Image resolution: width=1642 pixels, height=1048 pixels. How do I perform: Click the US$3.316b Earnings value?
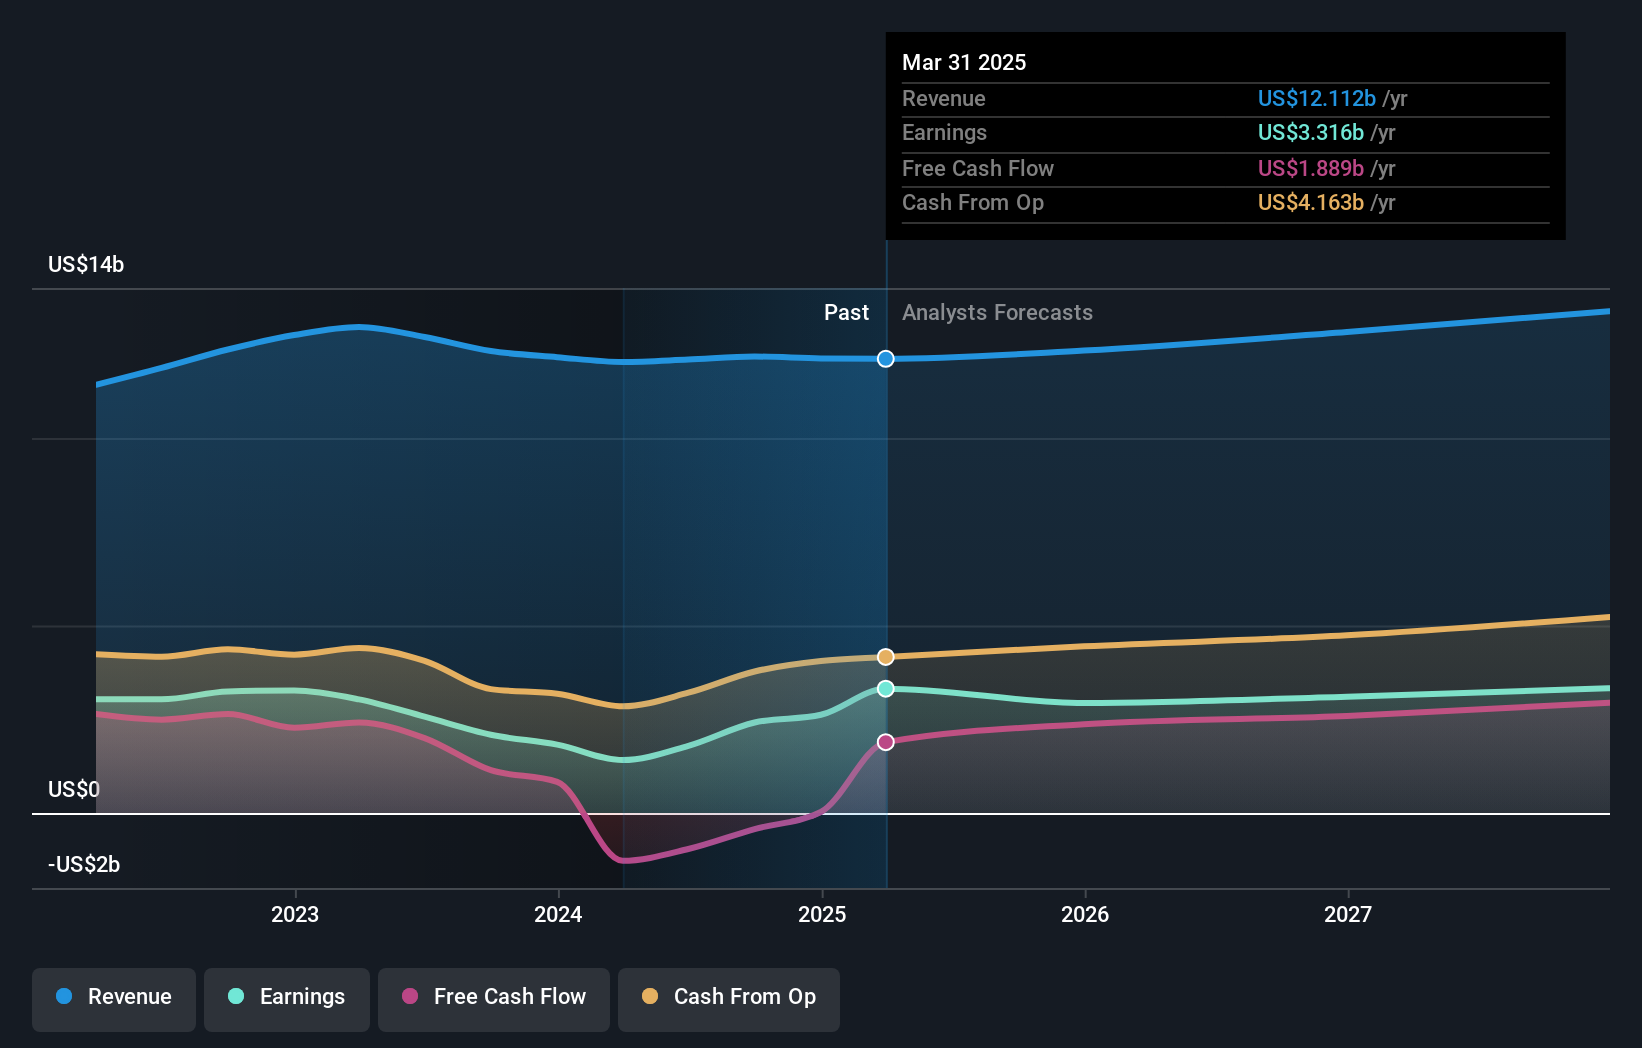[x=1309, y=132]
